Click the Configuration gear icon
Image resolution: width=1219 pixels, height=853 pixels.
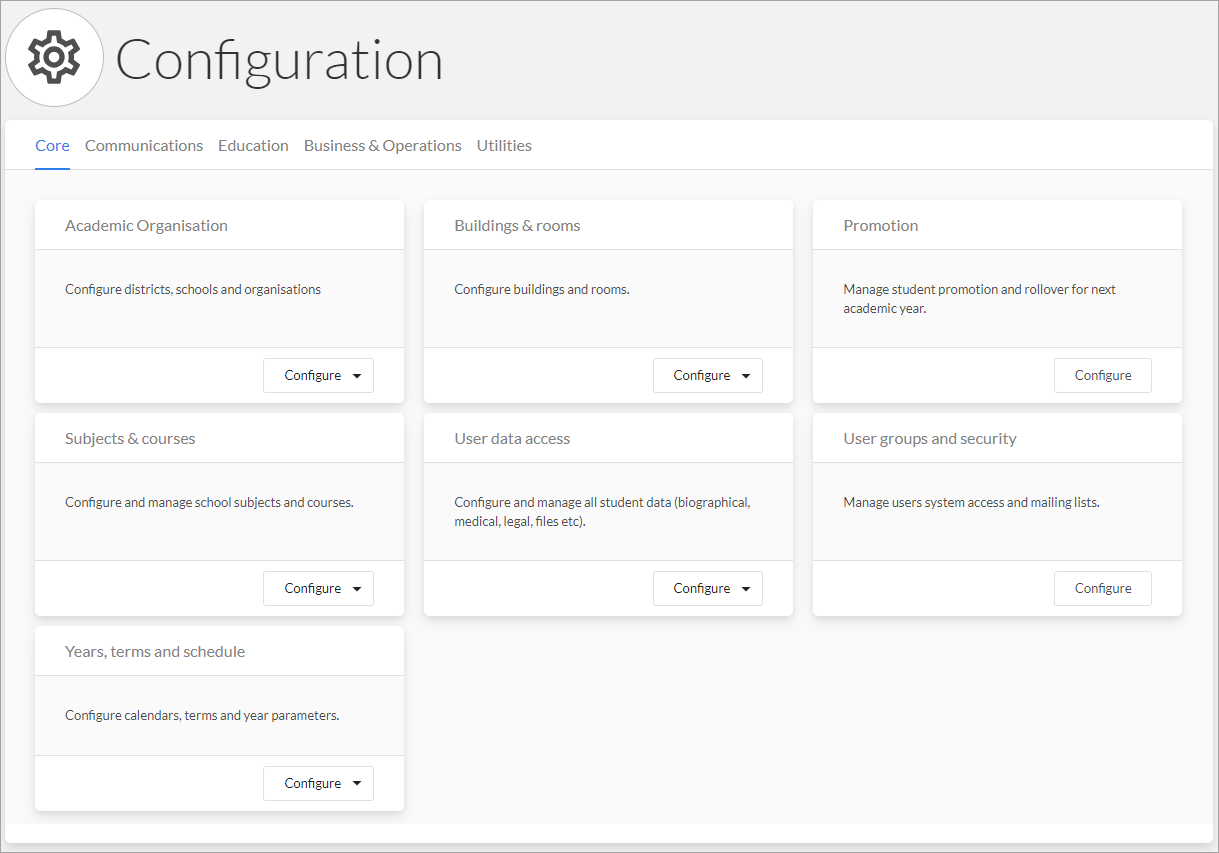(54, 57)
